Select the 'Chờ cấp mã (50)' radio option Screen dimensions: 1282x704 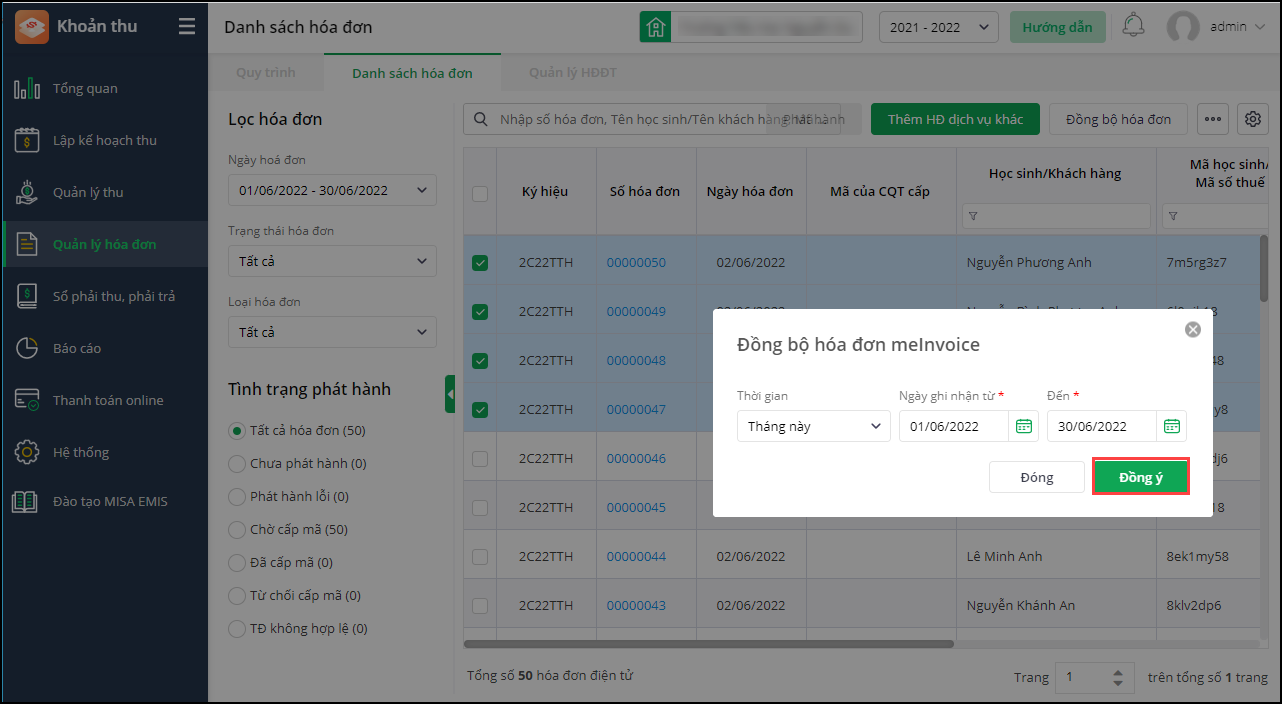pos(237,529)
